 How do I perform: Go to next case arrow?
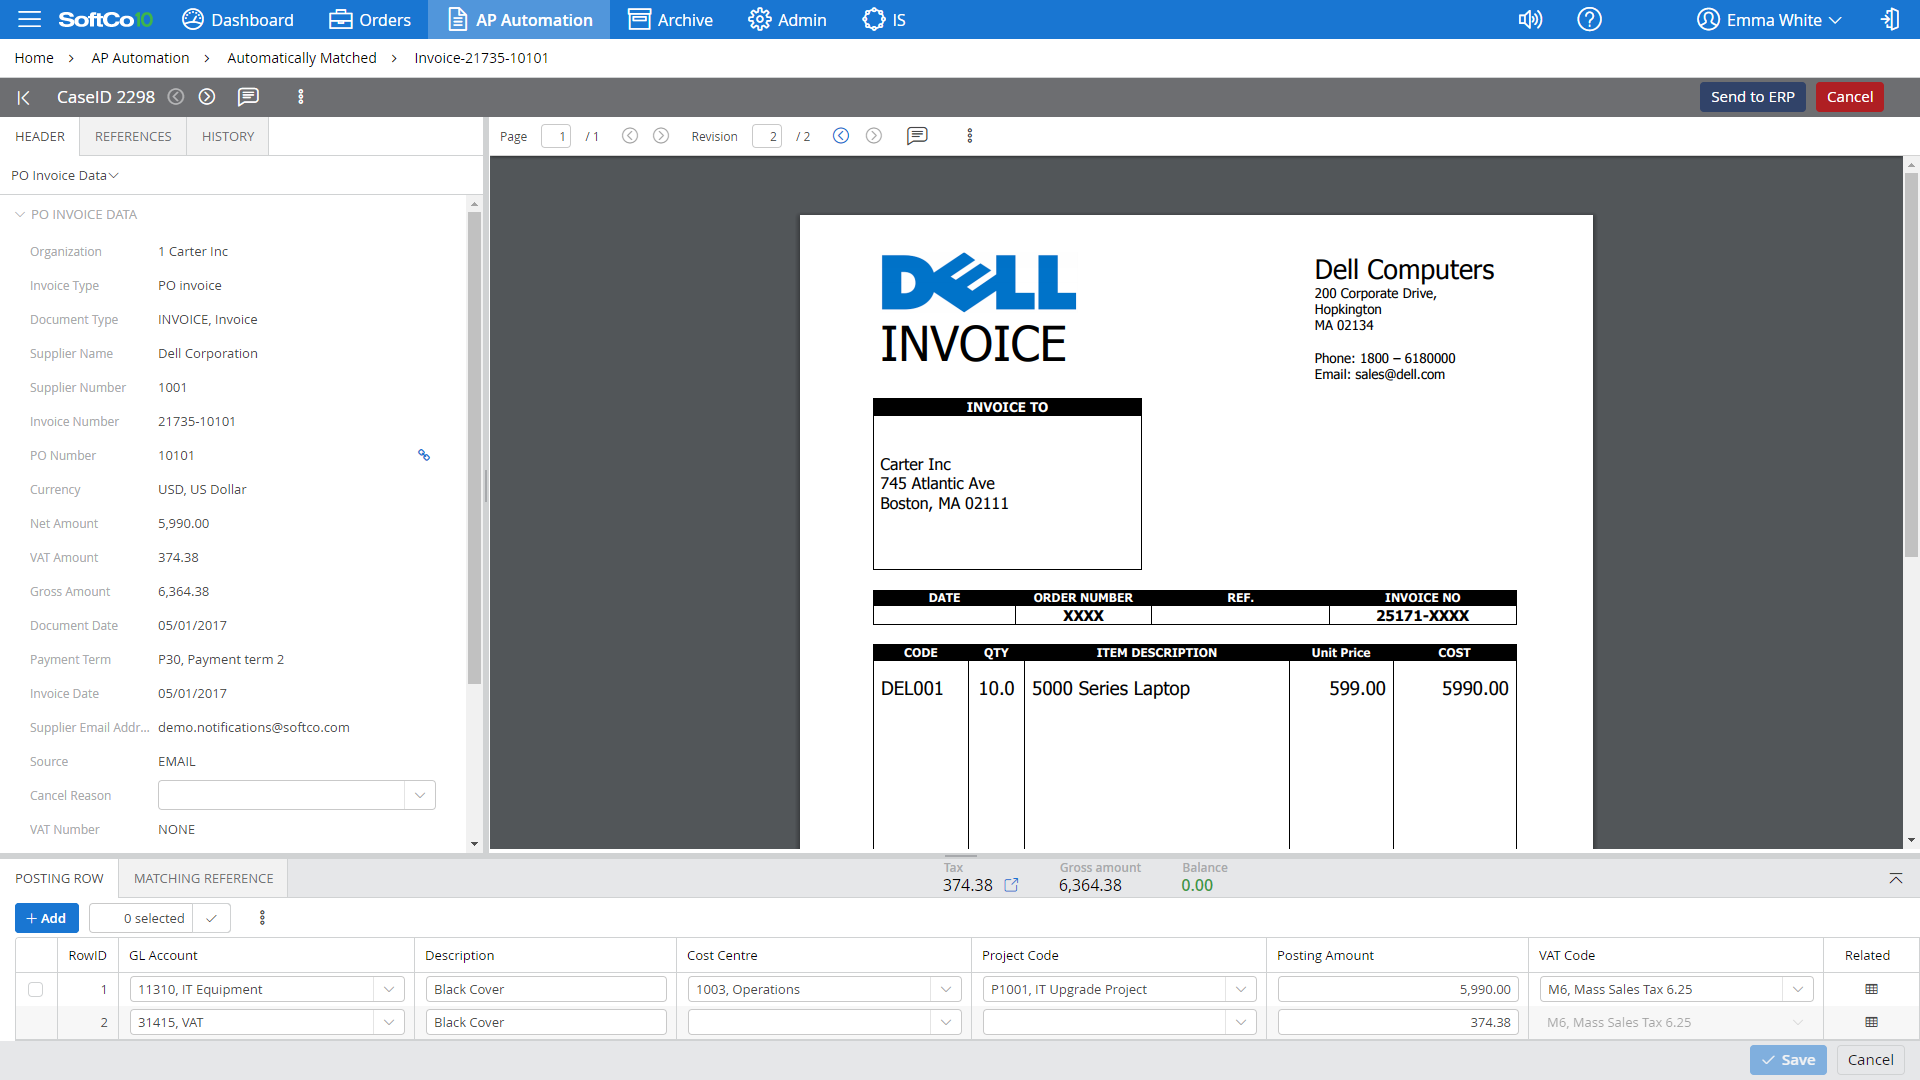point(207,97)
